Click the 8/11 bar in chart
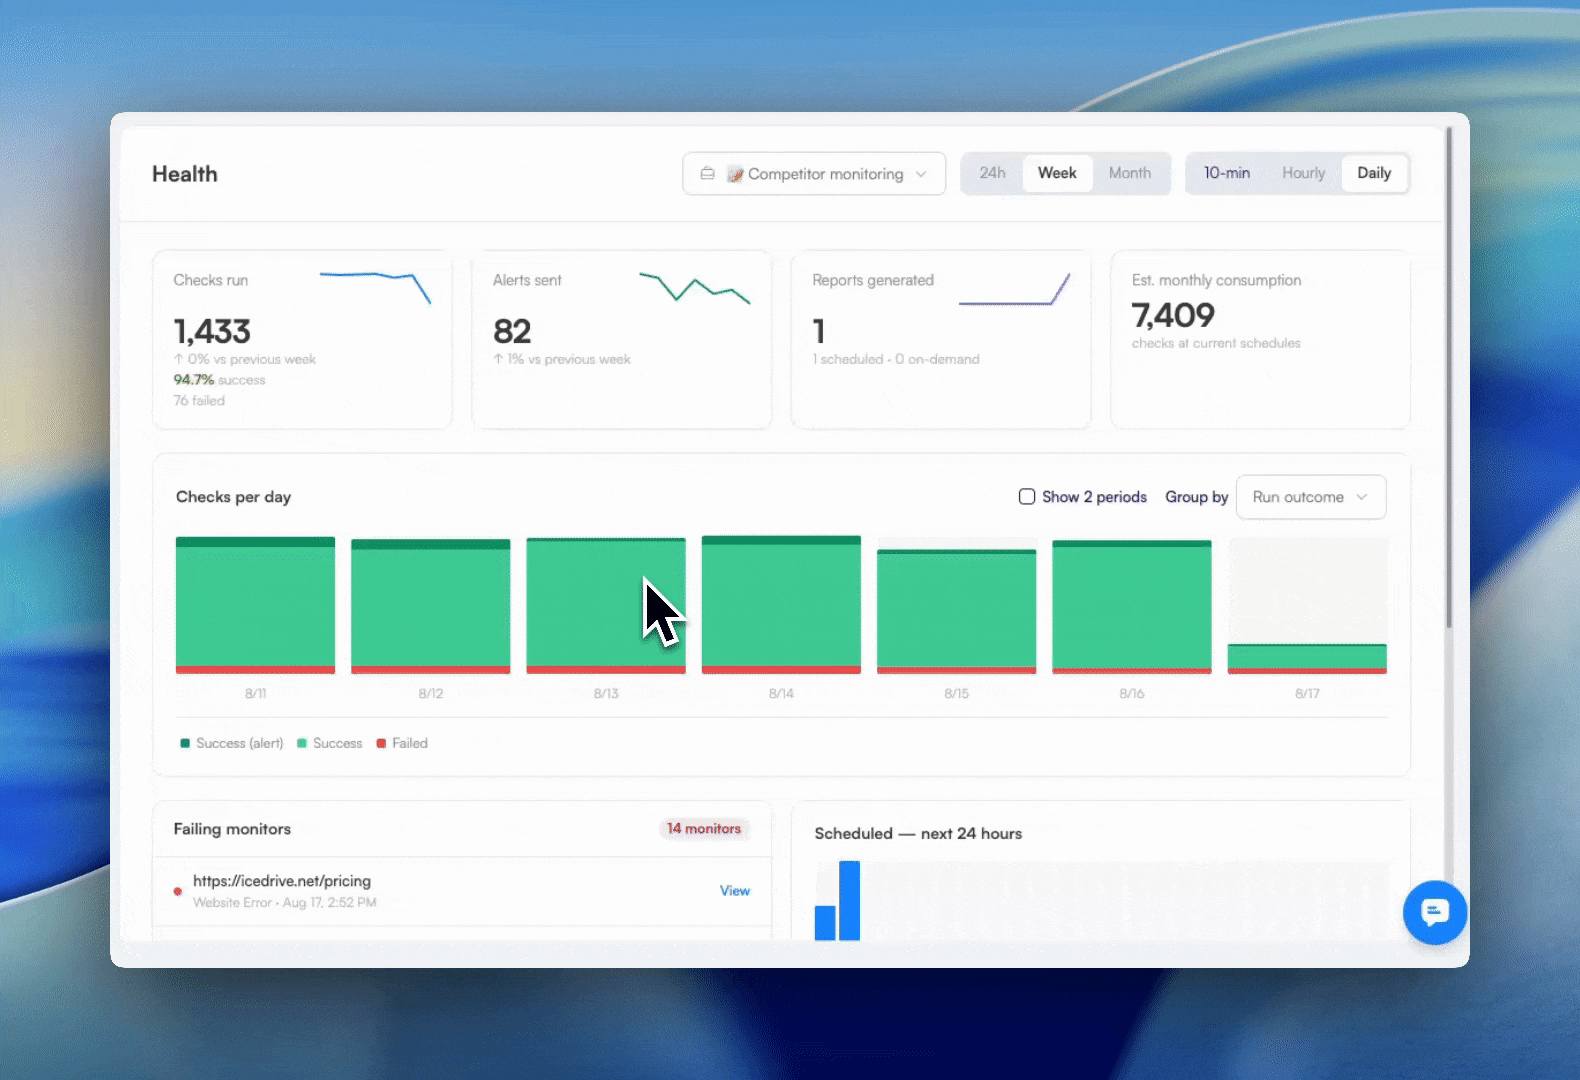This screenshot has width=1580, height=1080. point(255,605)
